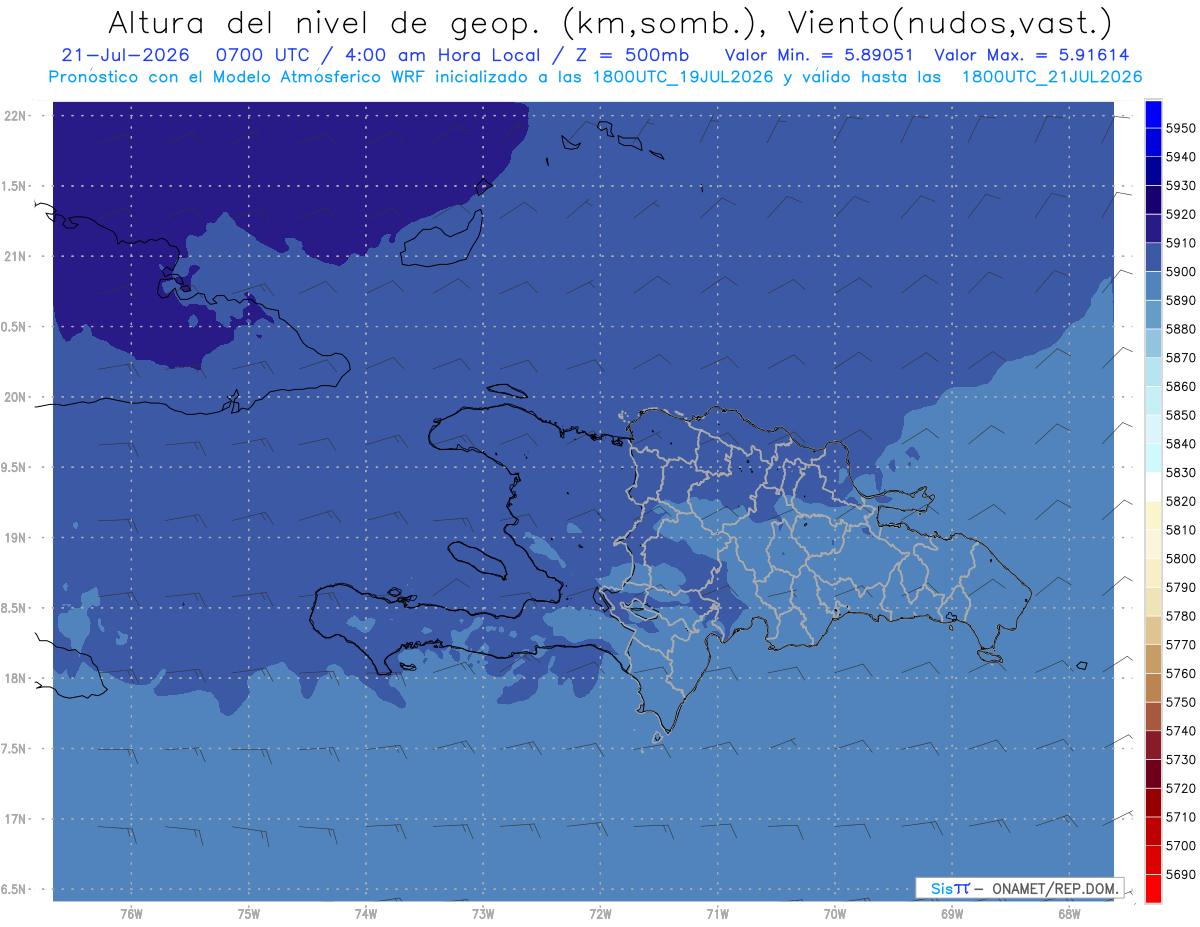The height and width of the screenshot is (927, 1200).
Task: Click the '1800UTC_21JUL2026' valid-until text
Action: [x=1052, y=76]
